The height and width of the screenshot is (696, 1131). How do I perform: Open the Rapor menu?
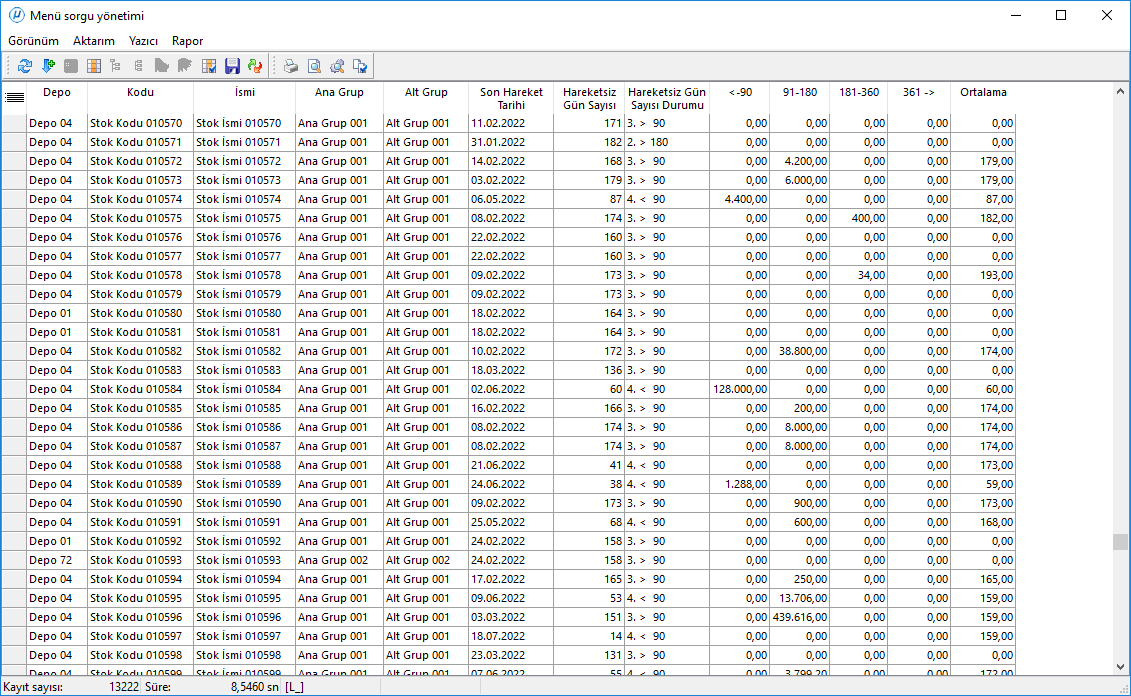click(187, 41)
